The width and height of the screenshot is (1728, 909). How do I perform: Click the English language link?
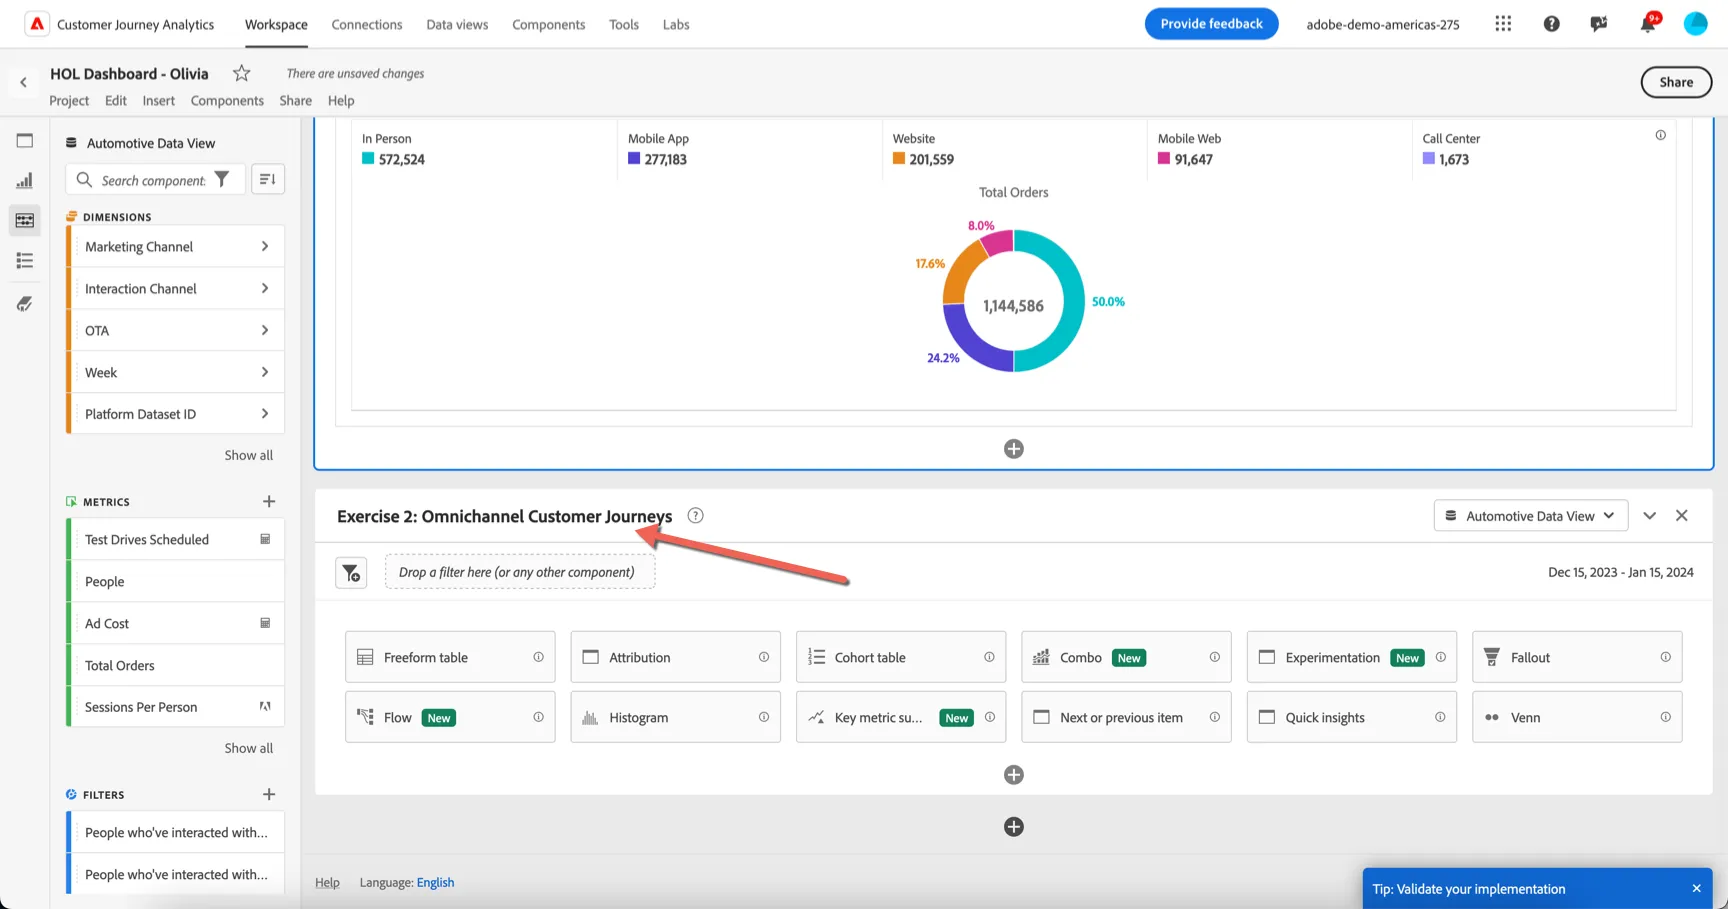click(x=435, y=882)
